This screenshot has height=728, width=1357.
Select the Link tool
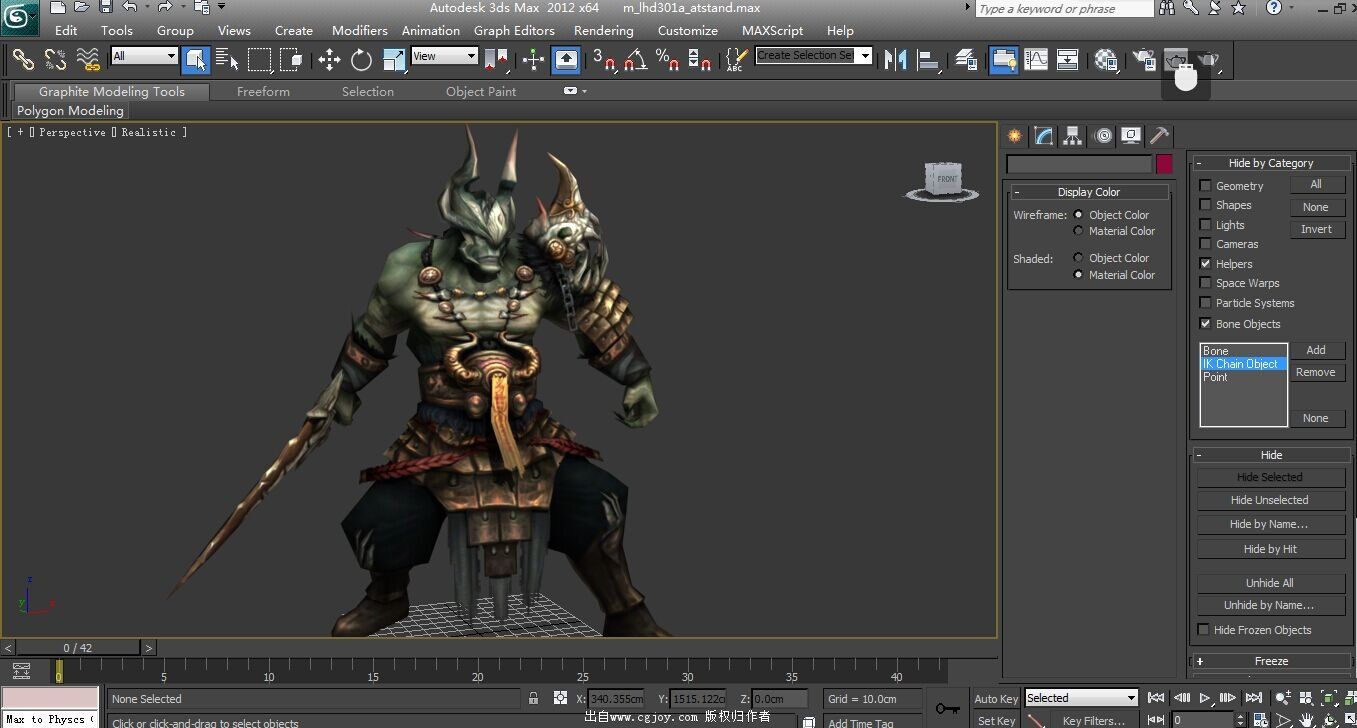(23, 59)
